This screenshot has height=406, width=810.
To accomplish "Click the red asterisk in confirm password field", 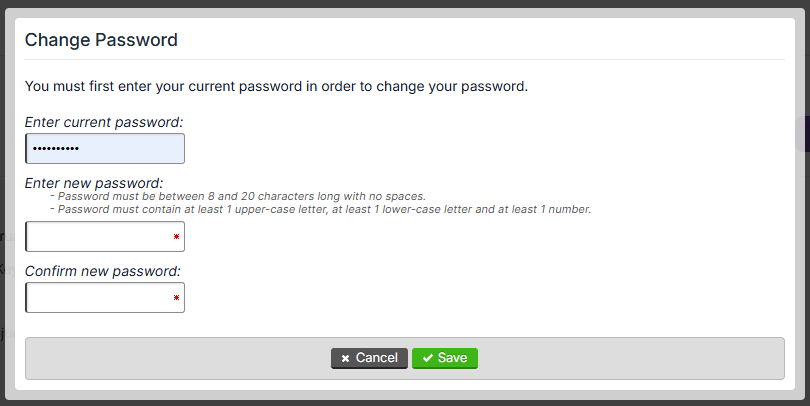I will pos(176,298).
